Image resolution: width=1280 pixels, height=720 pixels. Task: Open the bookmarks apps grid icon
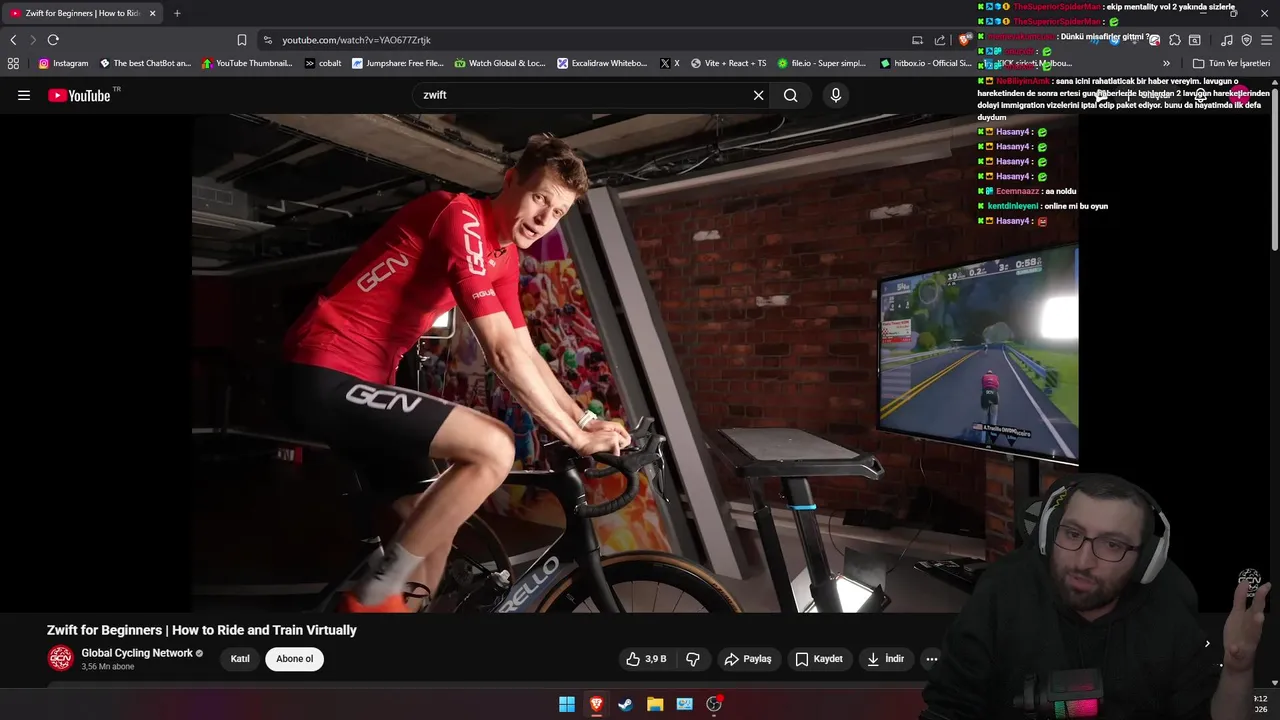13,63
